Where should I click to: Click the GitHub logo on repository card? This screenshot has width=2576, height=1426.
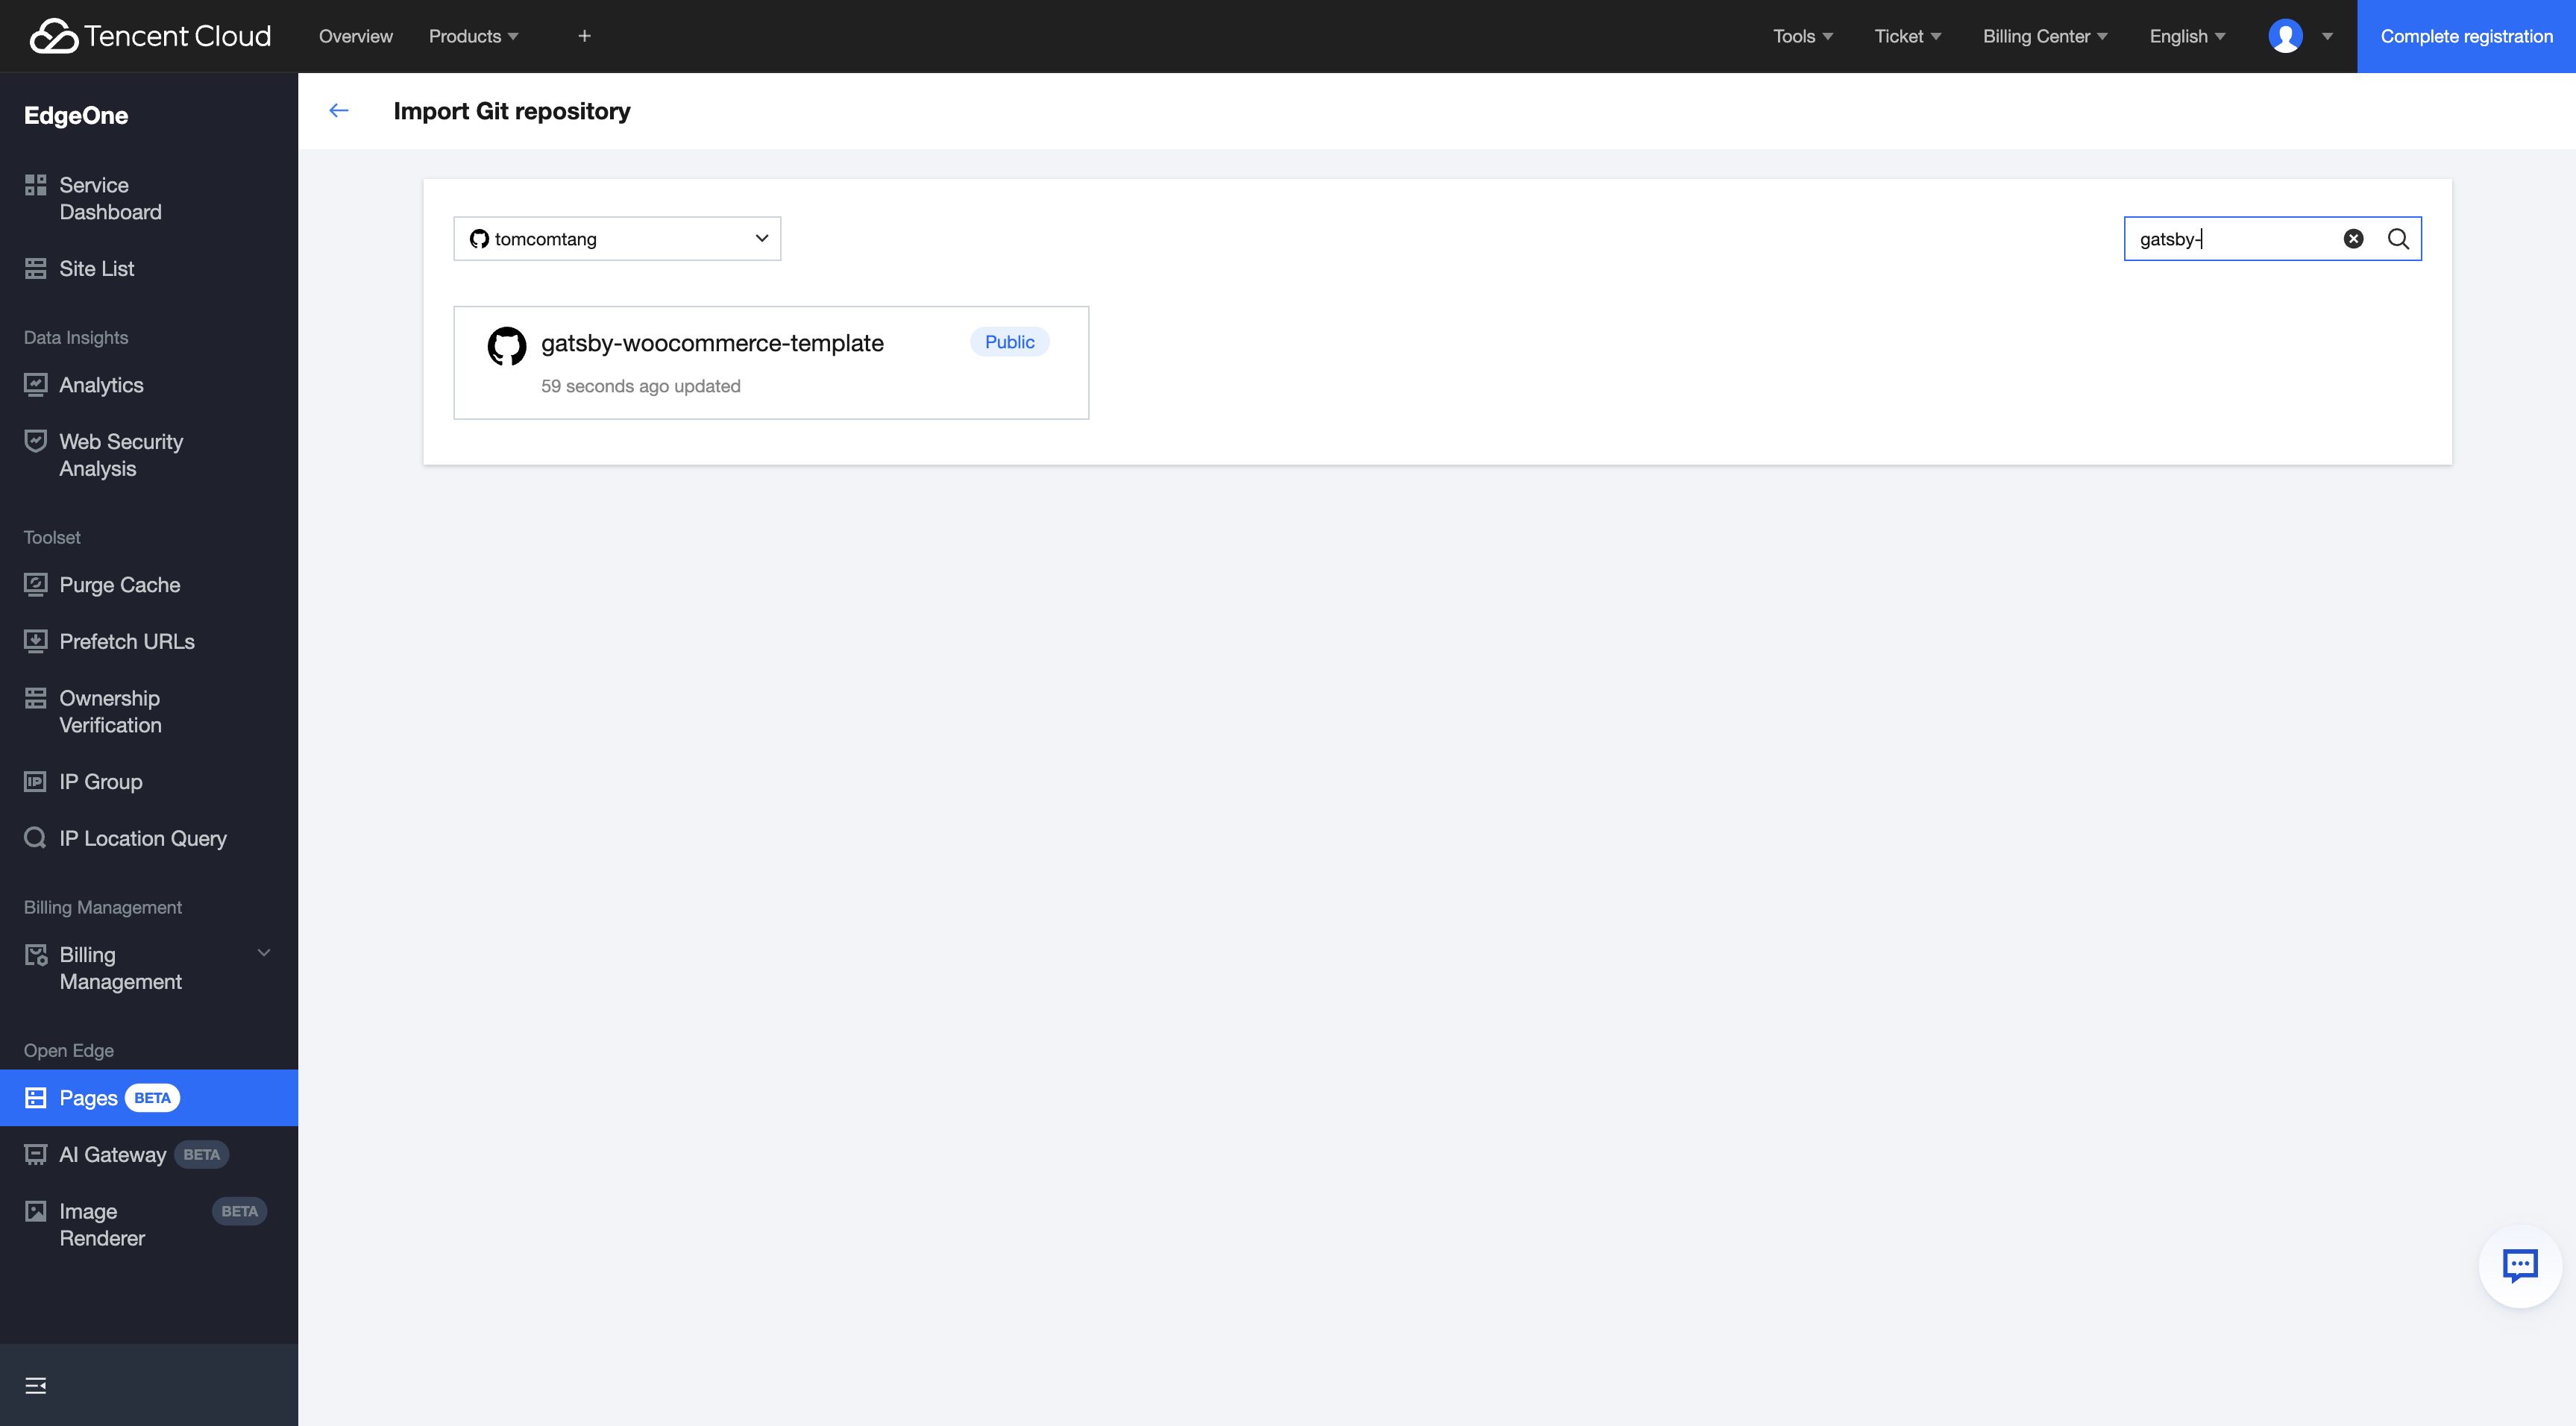506,345
